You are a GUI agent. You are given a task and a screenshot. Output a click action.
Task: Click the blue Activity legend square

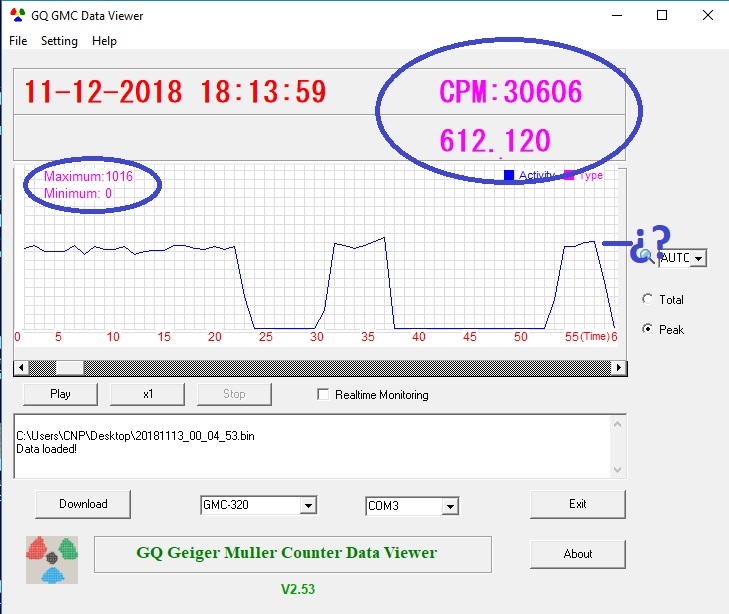pos(509,175)
